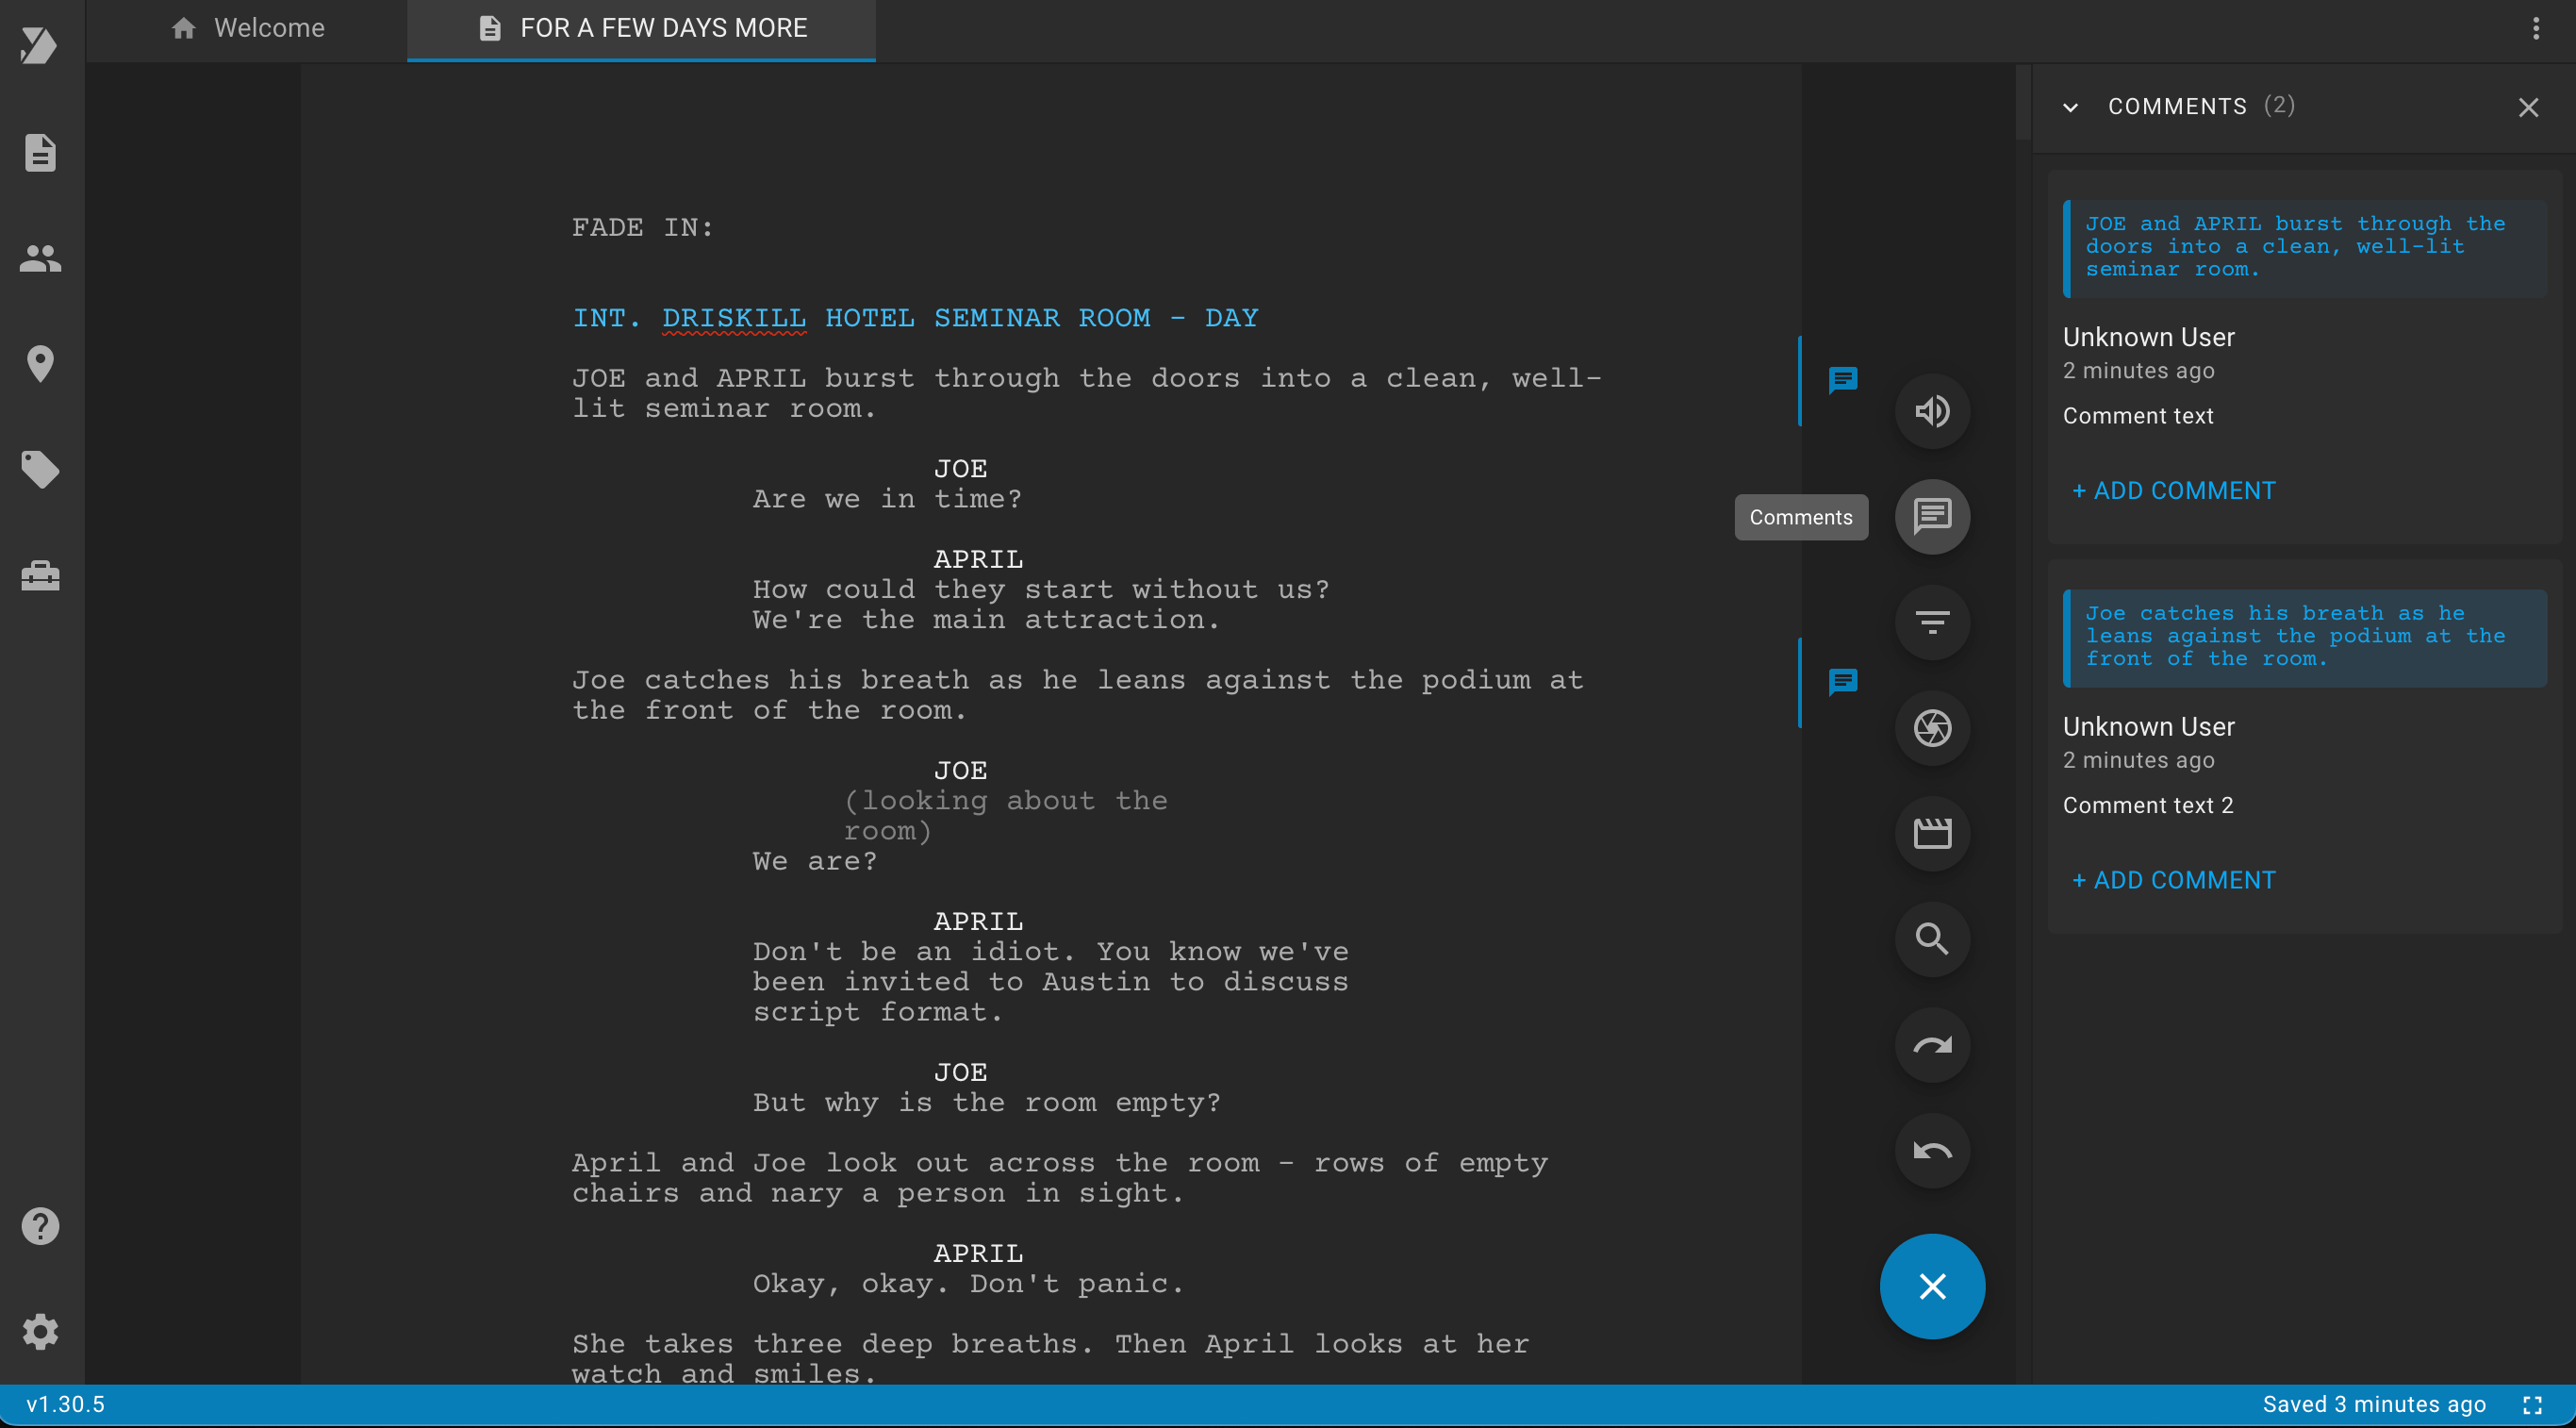This screenshot has height=1428, width=2576.
Task: Open the Characters sidebar section
Action: 40,259
